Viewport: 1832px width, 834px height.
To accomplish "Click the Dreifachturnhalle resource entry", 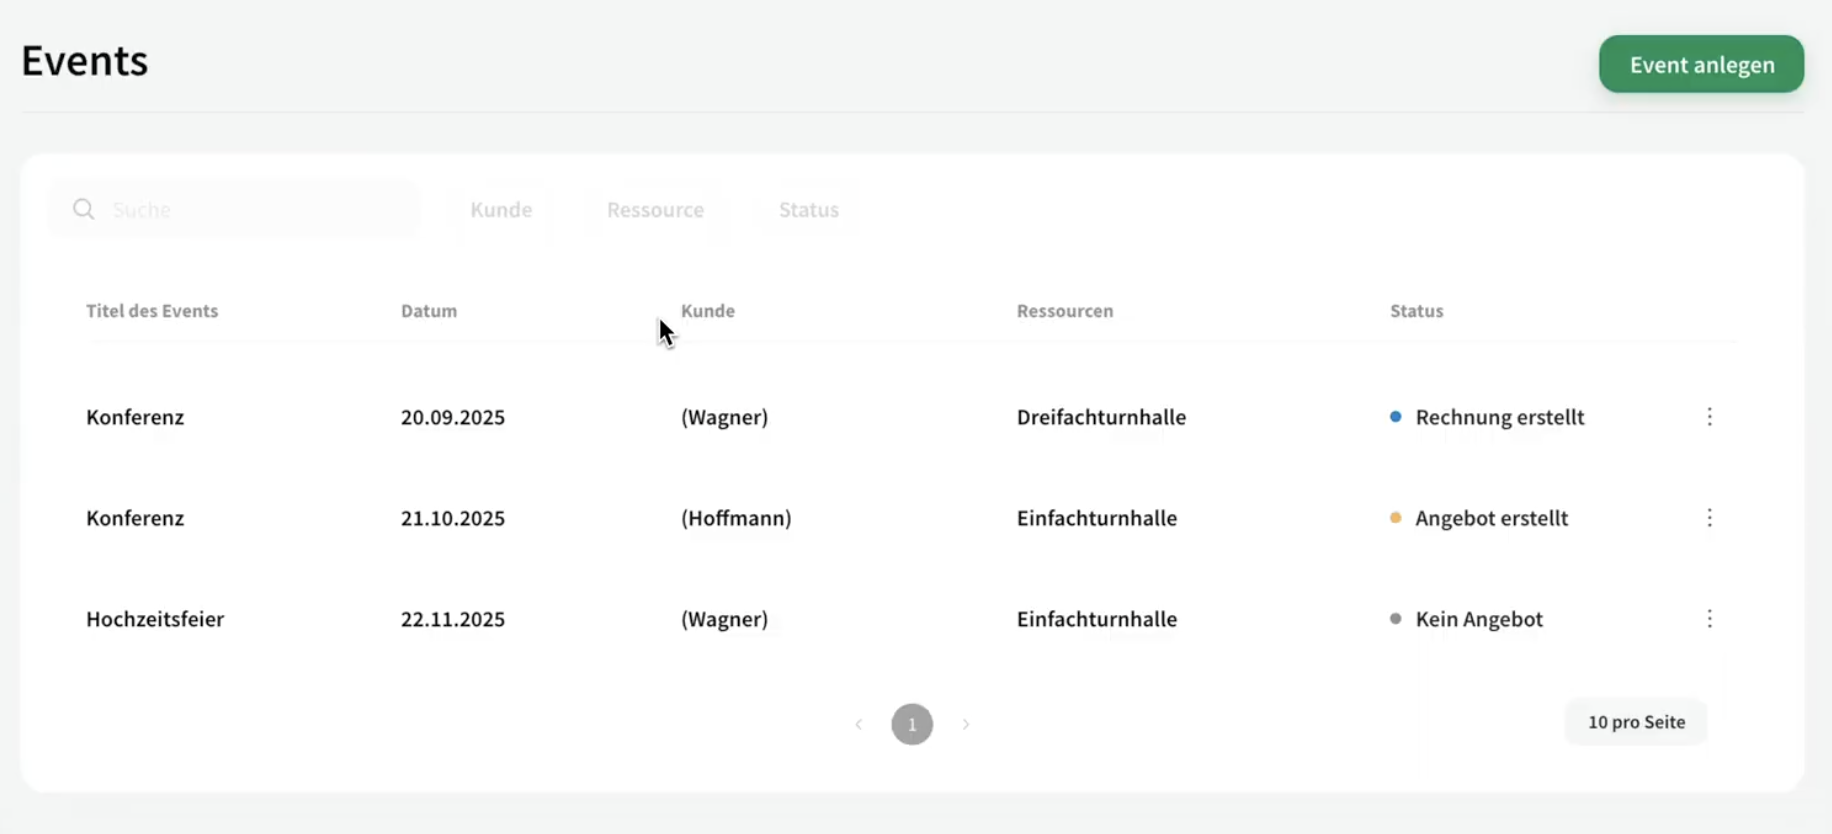I will coord(1101,417).
